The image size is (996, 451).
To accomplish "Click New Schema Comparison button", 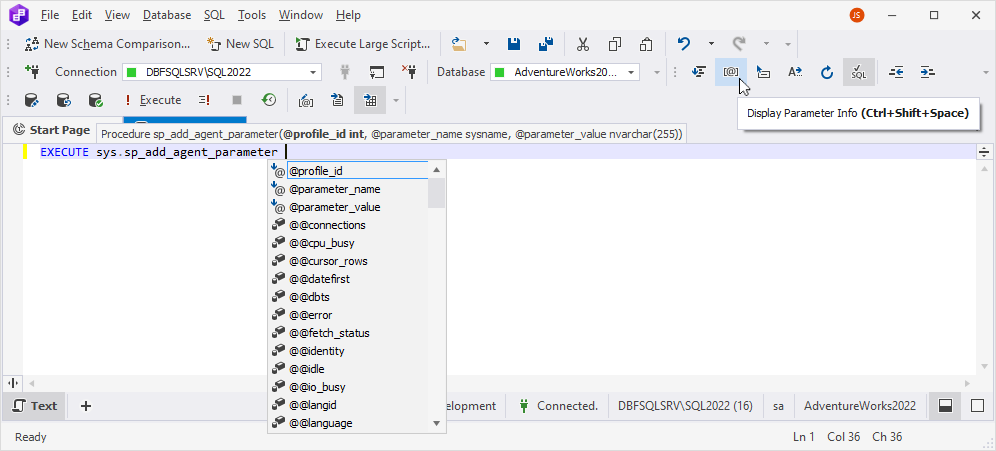I will point(107,44).
